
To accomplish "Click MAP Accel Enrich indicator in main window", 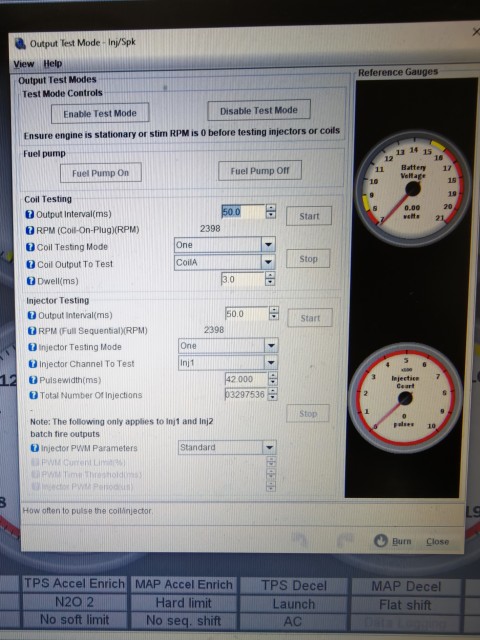I will tap(184, 584).
